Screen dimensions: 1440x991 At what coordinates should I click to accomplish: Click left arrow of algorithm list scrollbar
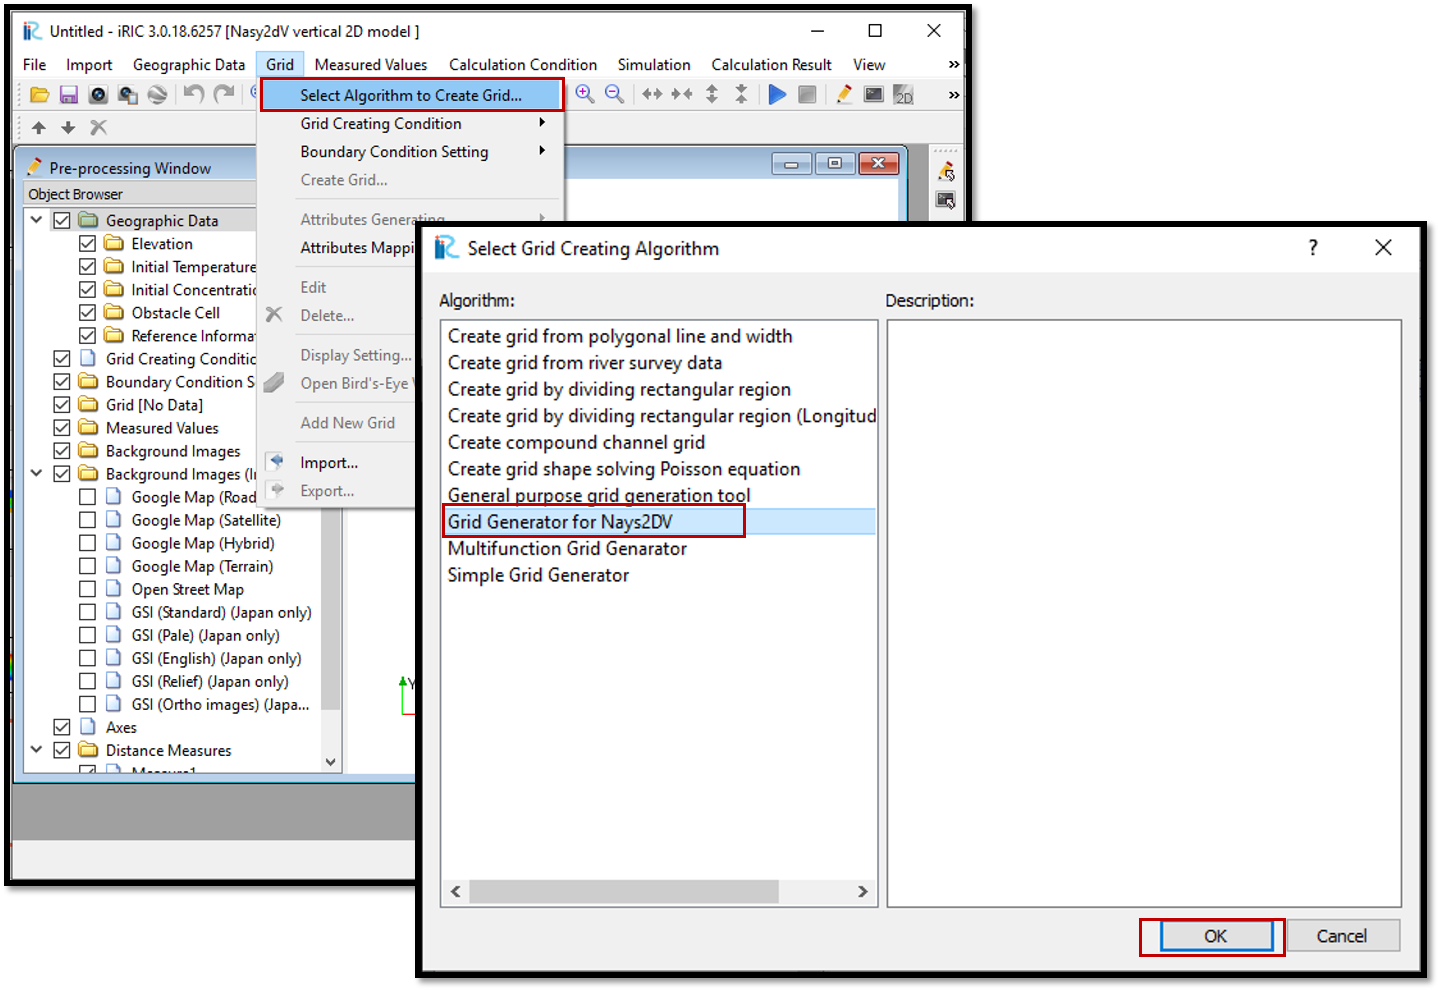[x=456, y=891]
